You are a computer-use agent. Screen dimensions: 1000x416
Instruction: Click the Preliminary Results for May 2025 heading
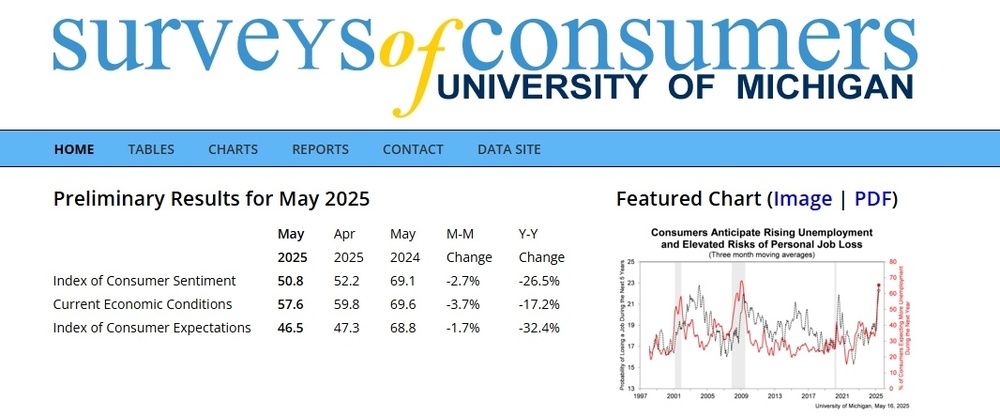pos(211,199)
